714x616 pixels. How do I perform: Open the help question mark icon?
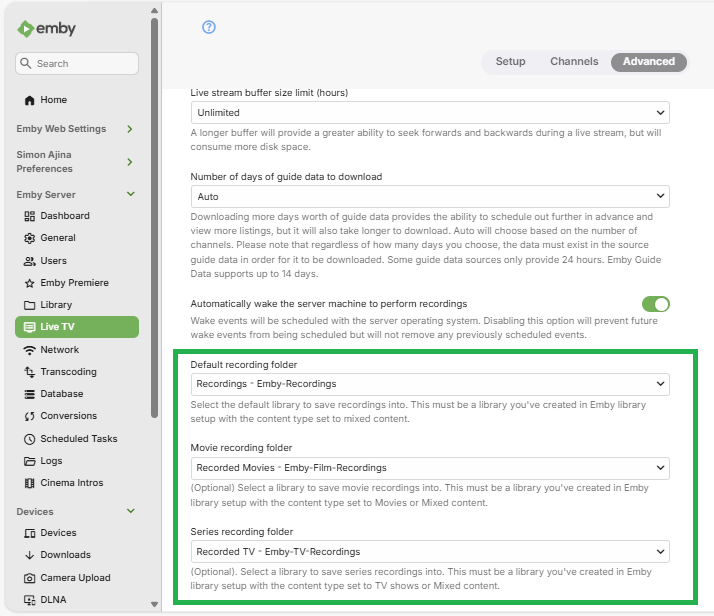tap(209, 27)
